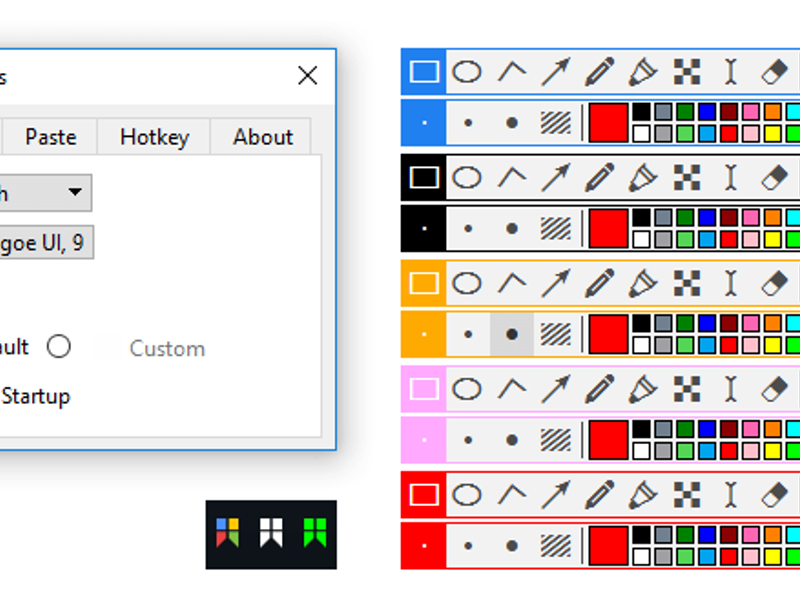Select text tool in red toolbar
Viewport: 800px width, 600px height.
coord(731,495)
